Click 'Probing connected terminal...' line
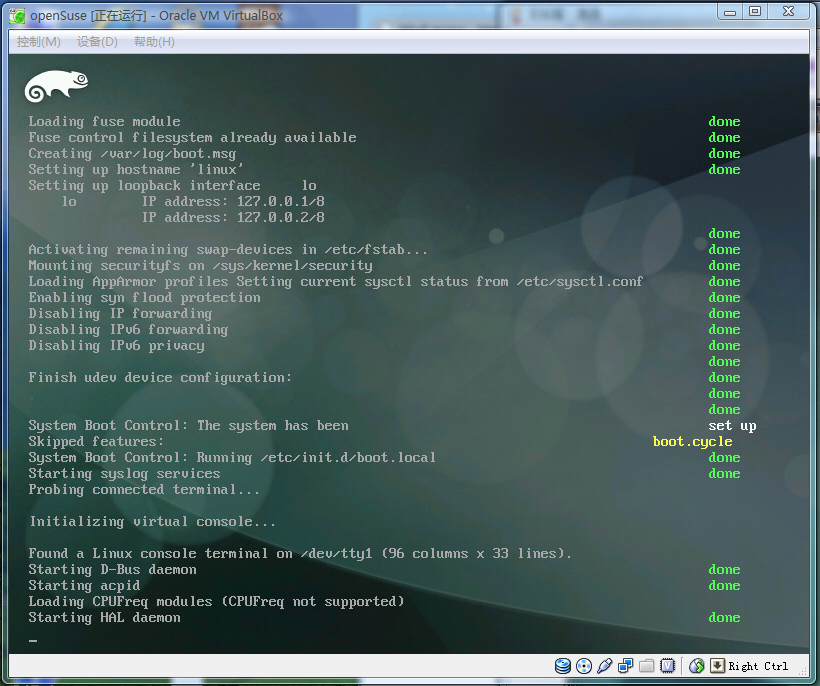This screenshot has height=686, width=820. [x=144, y=489]
